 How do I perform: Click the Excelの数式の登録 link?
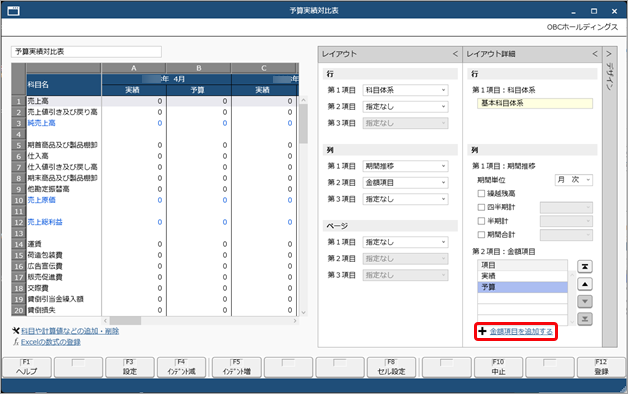point(51,342)
